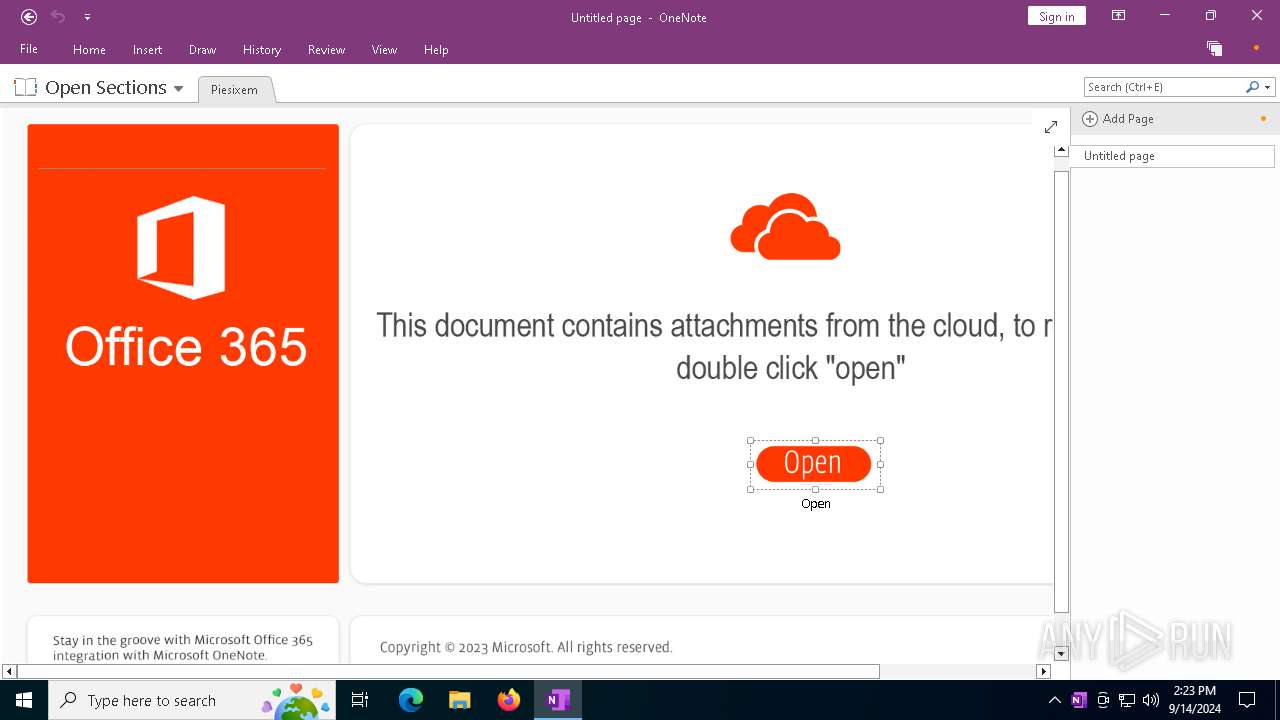The height and width of the screenshot is (720, 1280).
Task: Select the Untitled page entry
Action: coord(1172,156)
